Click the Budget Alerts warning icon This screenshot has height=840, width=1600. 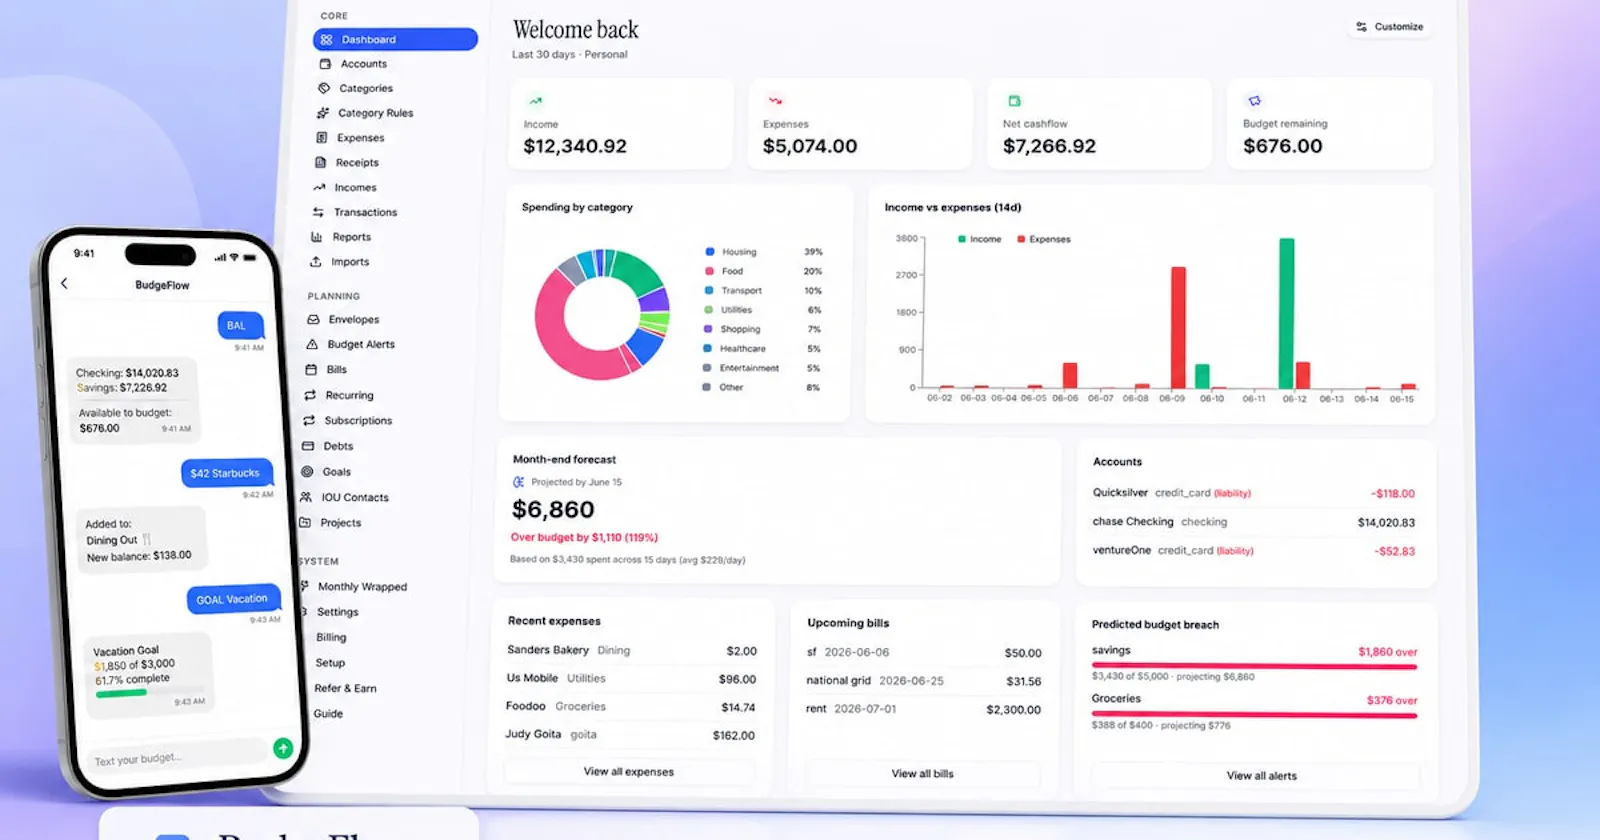pos(312,344)
